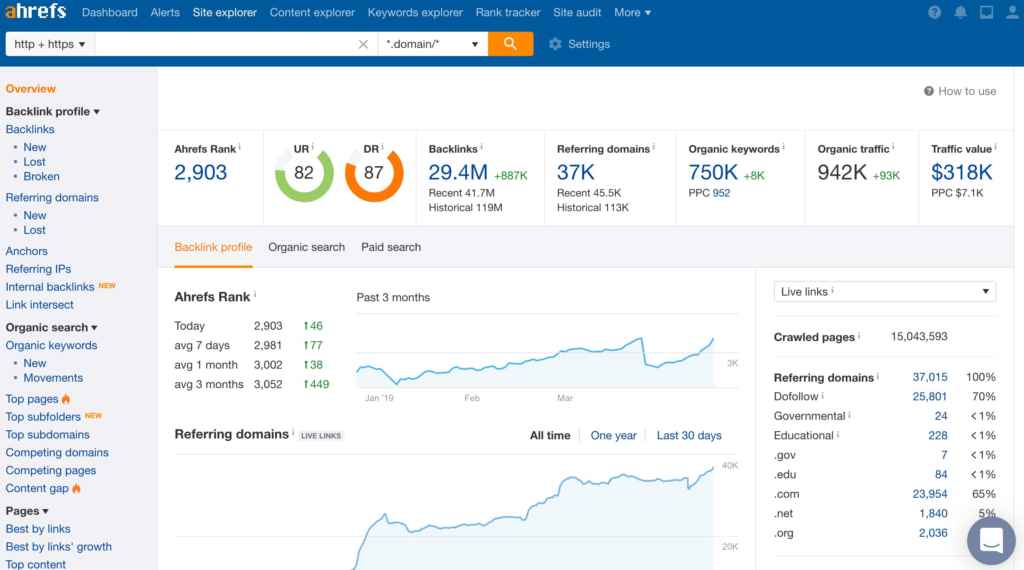Viewport: 1024px width, 570px height.
Task: Collapse the Pages sidebar section
Action: [x=27, y=511]
